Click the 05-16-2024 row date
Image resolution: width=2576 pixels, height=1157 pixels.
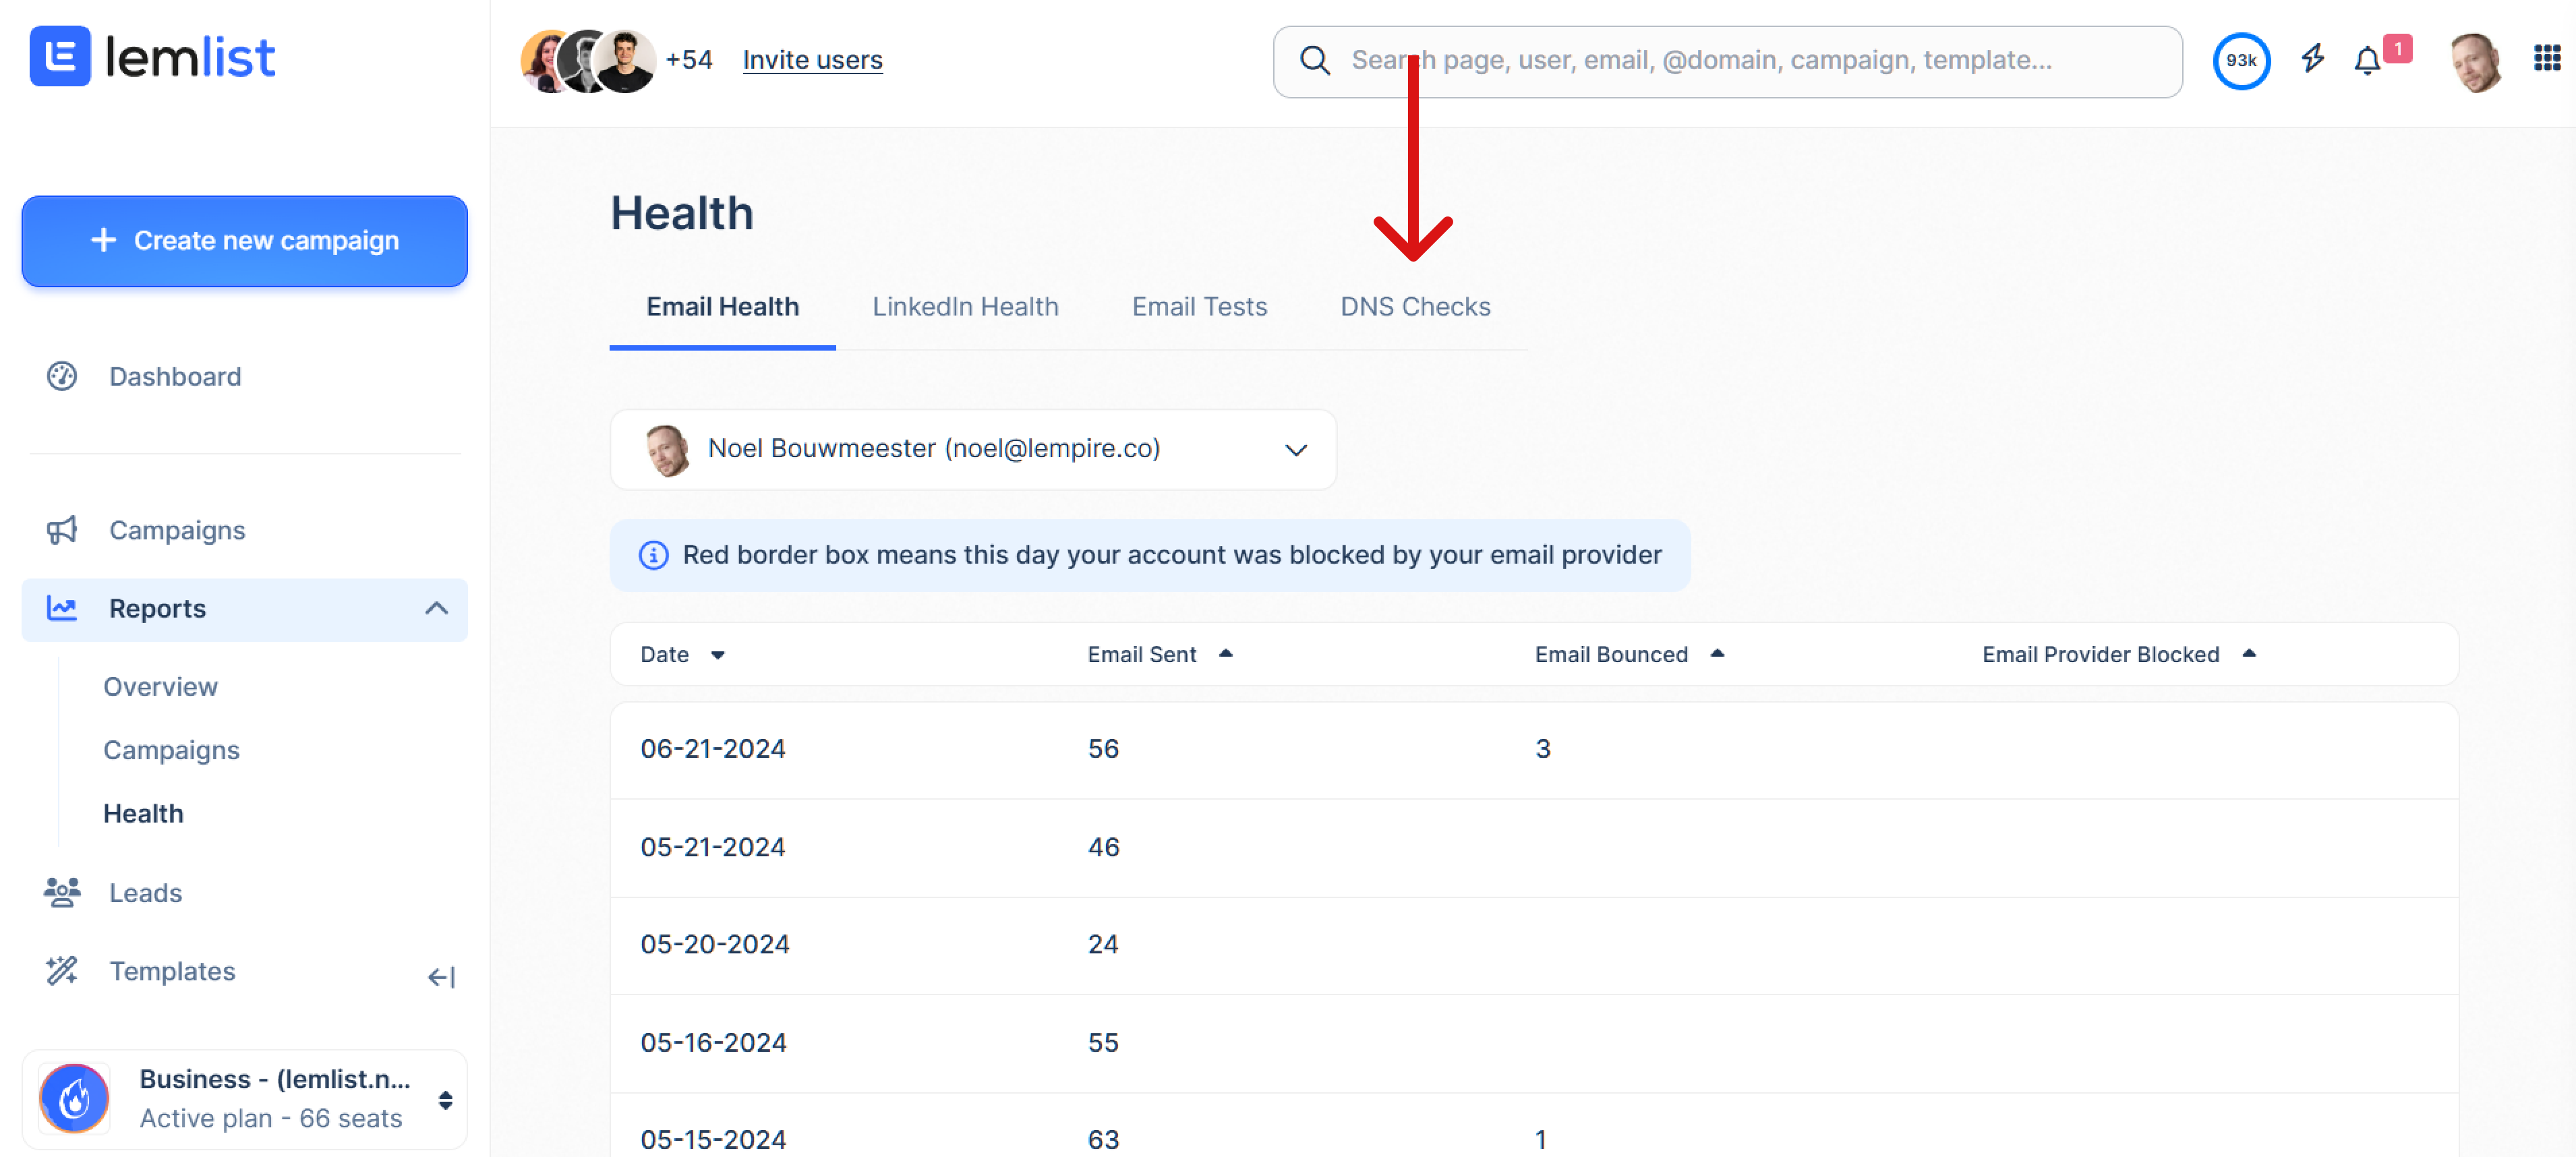tap(713, 1042)
